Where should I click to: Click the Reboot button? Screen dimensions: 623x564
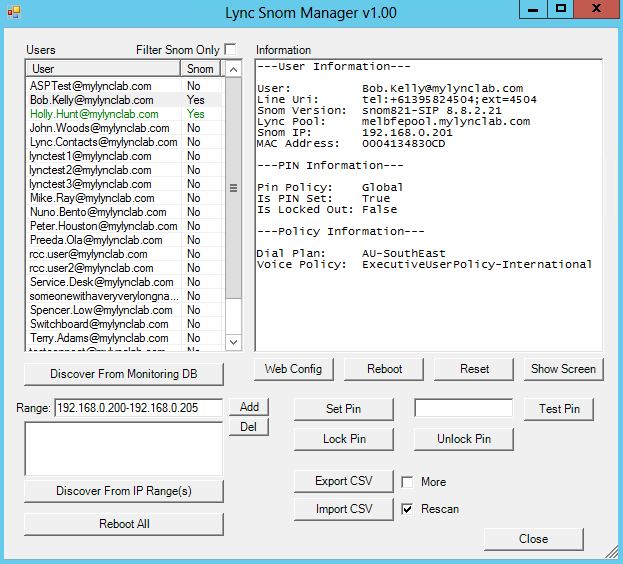[384, 369]
